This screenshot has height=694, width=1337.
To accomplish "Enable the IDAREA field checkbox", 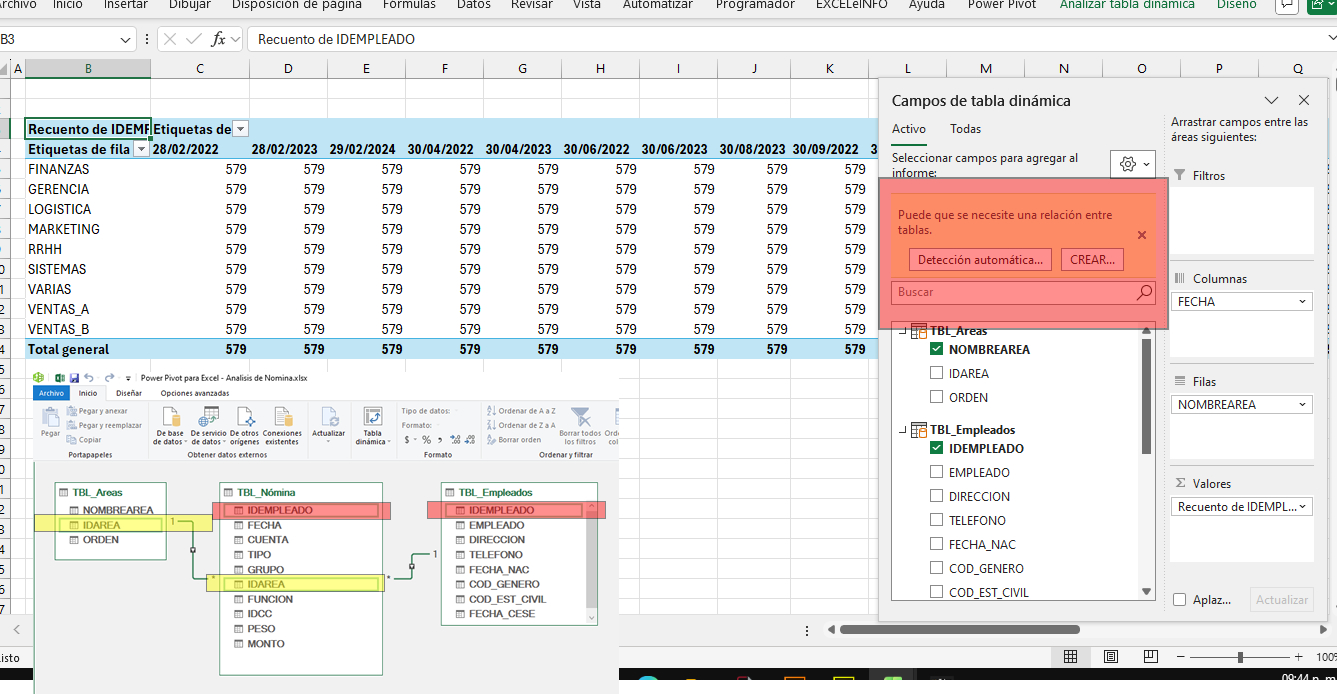I will 936,373.
